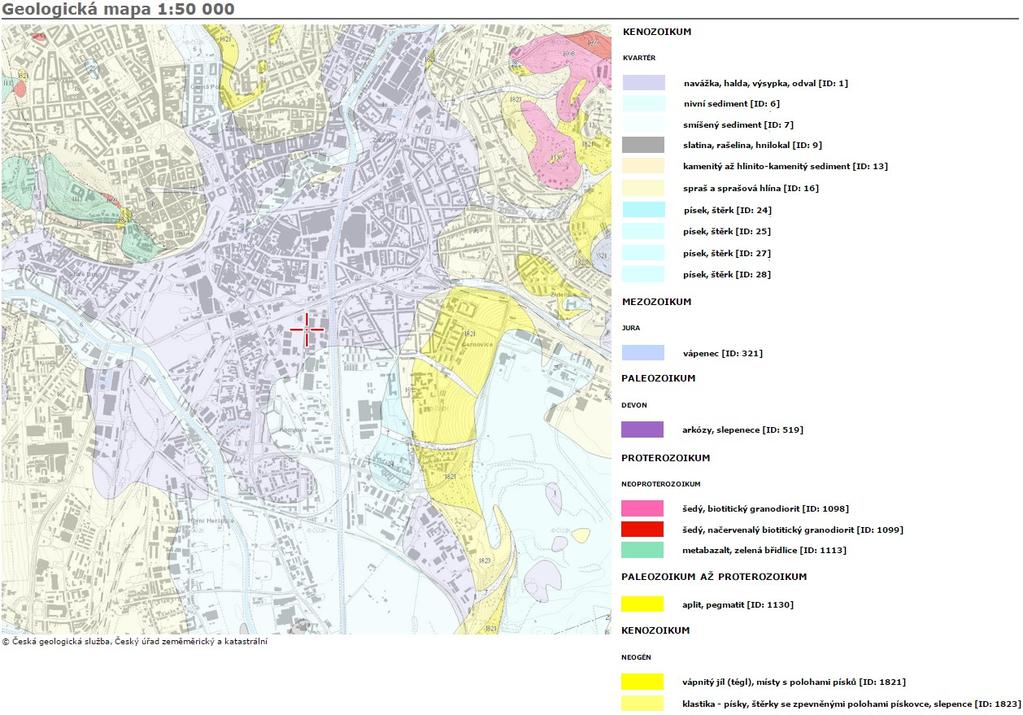
Task: Click the PROTEROZOIKUM legend heading
Action: [x=665, y=458]
